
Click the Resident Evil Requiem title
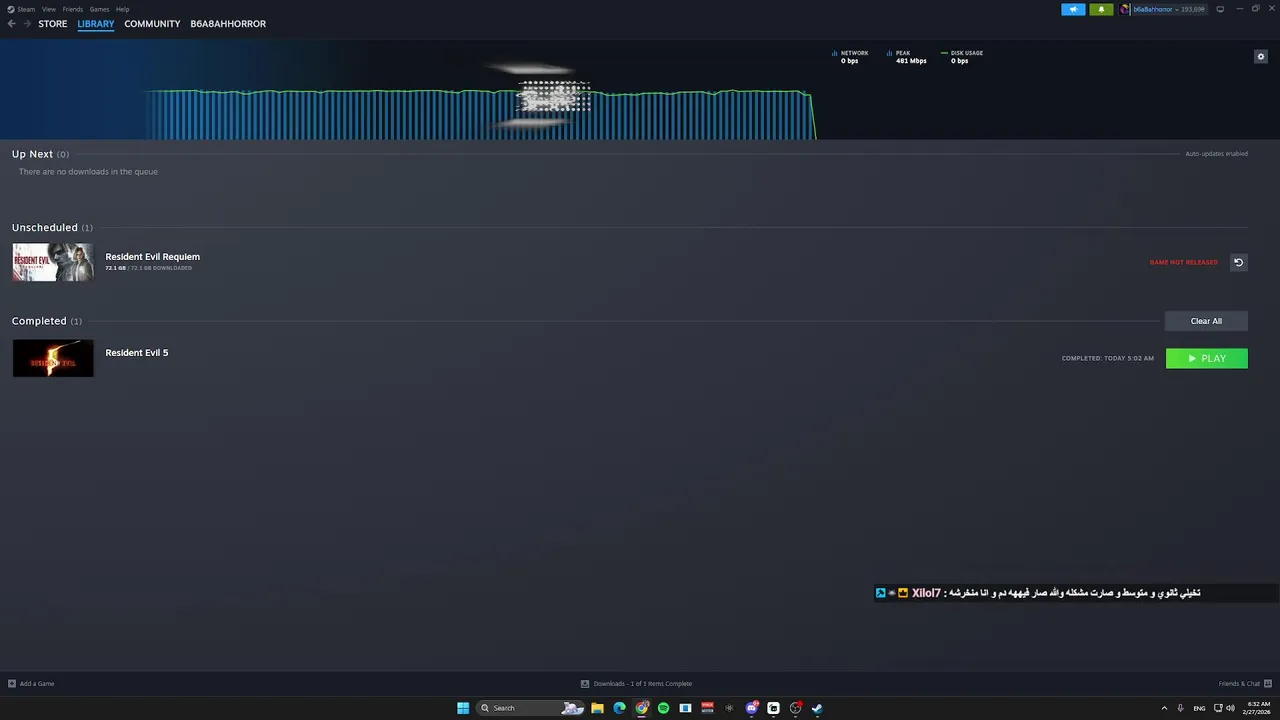coord(153,257)
